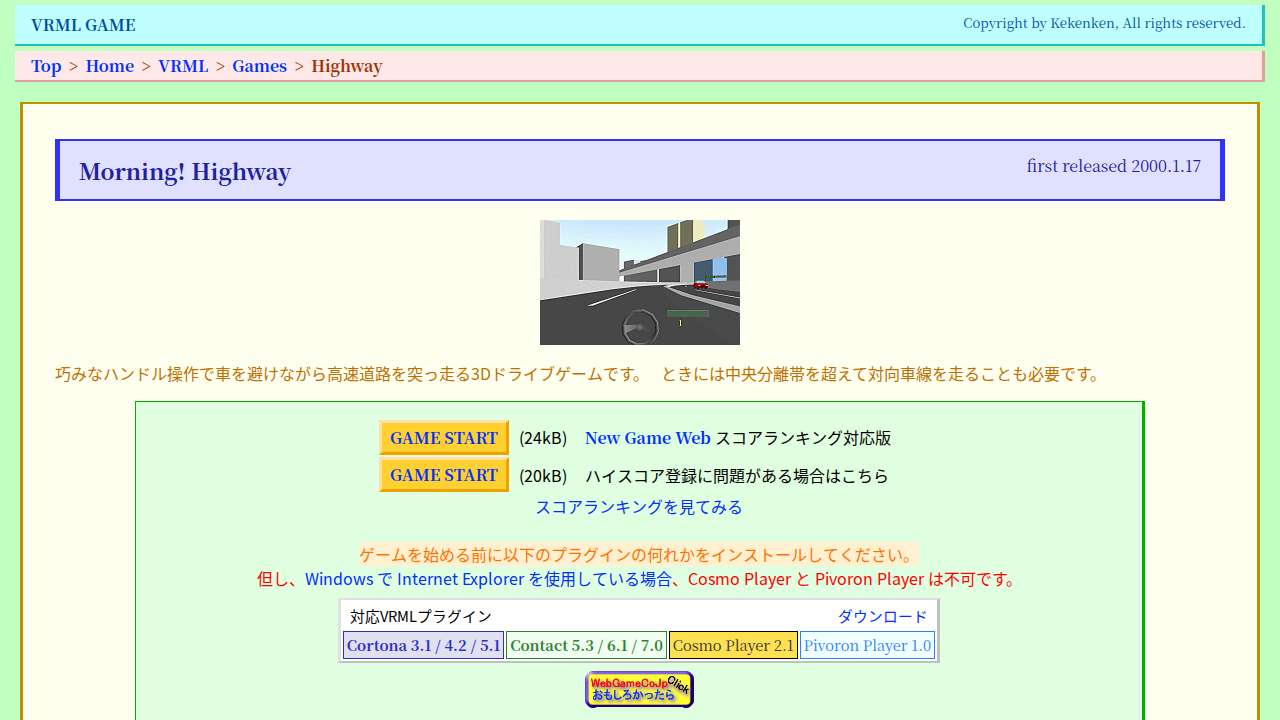Click the Copyright by Kekenken notice
The image size is (1280, 720).
click(x=1104, y=23)
